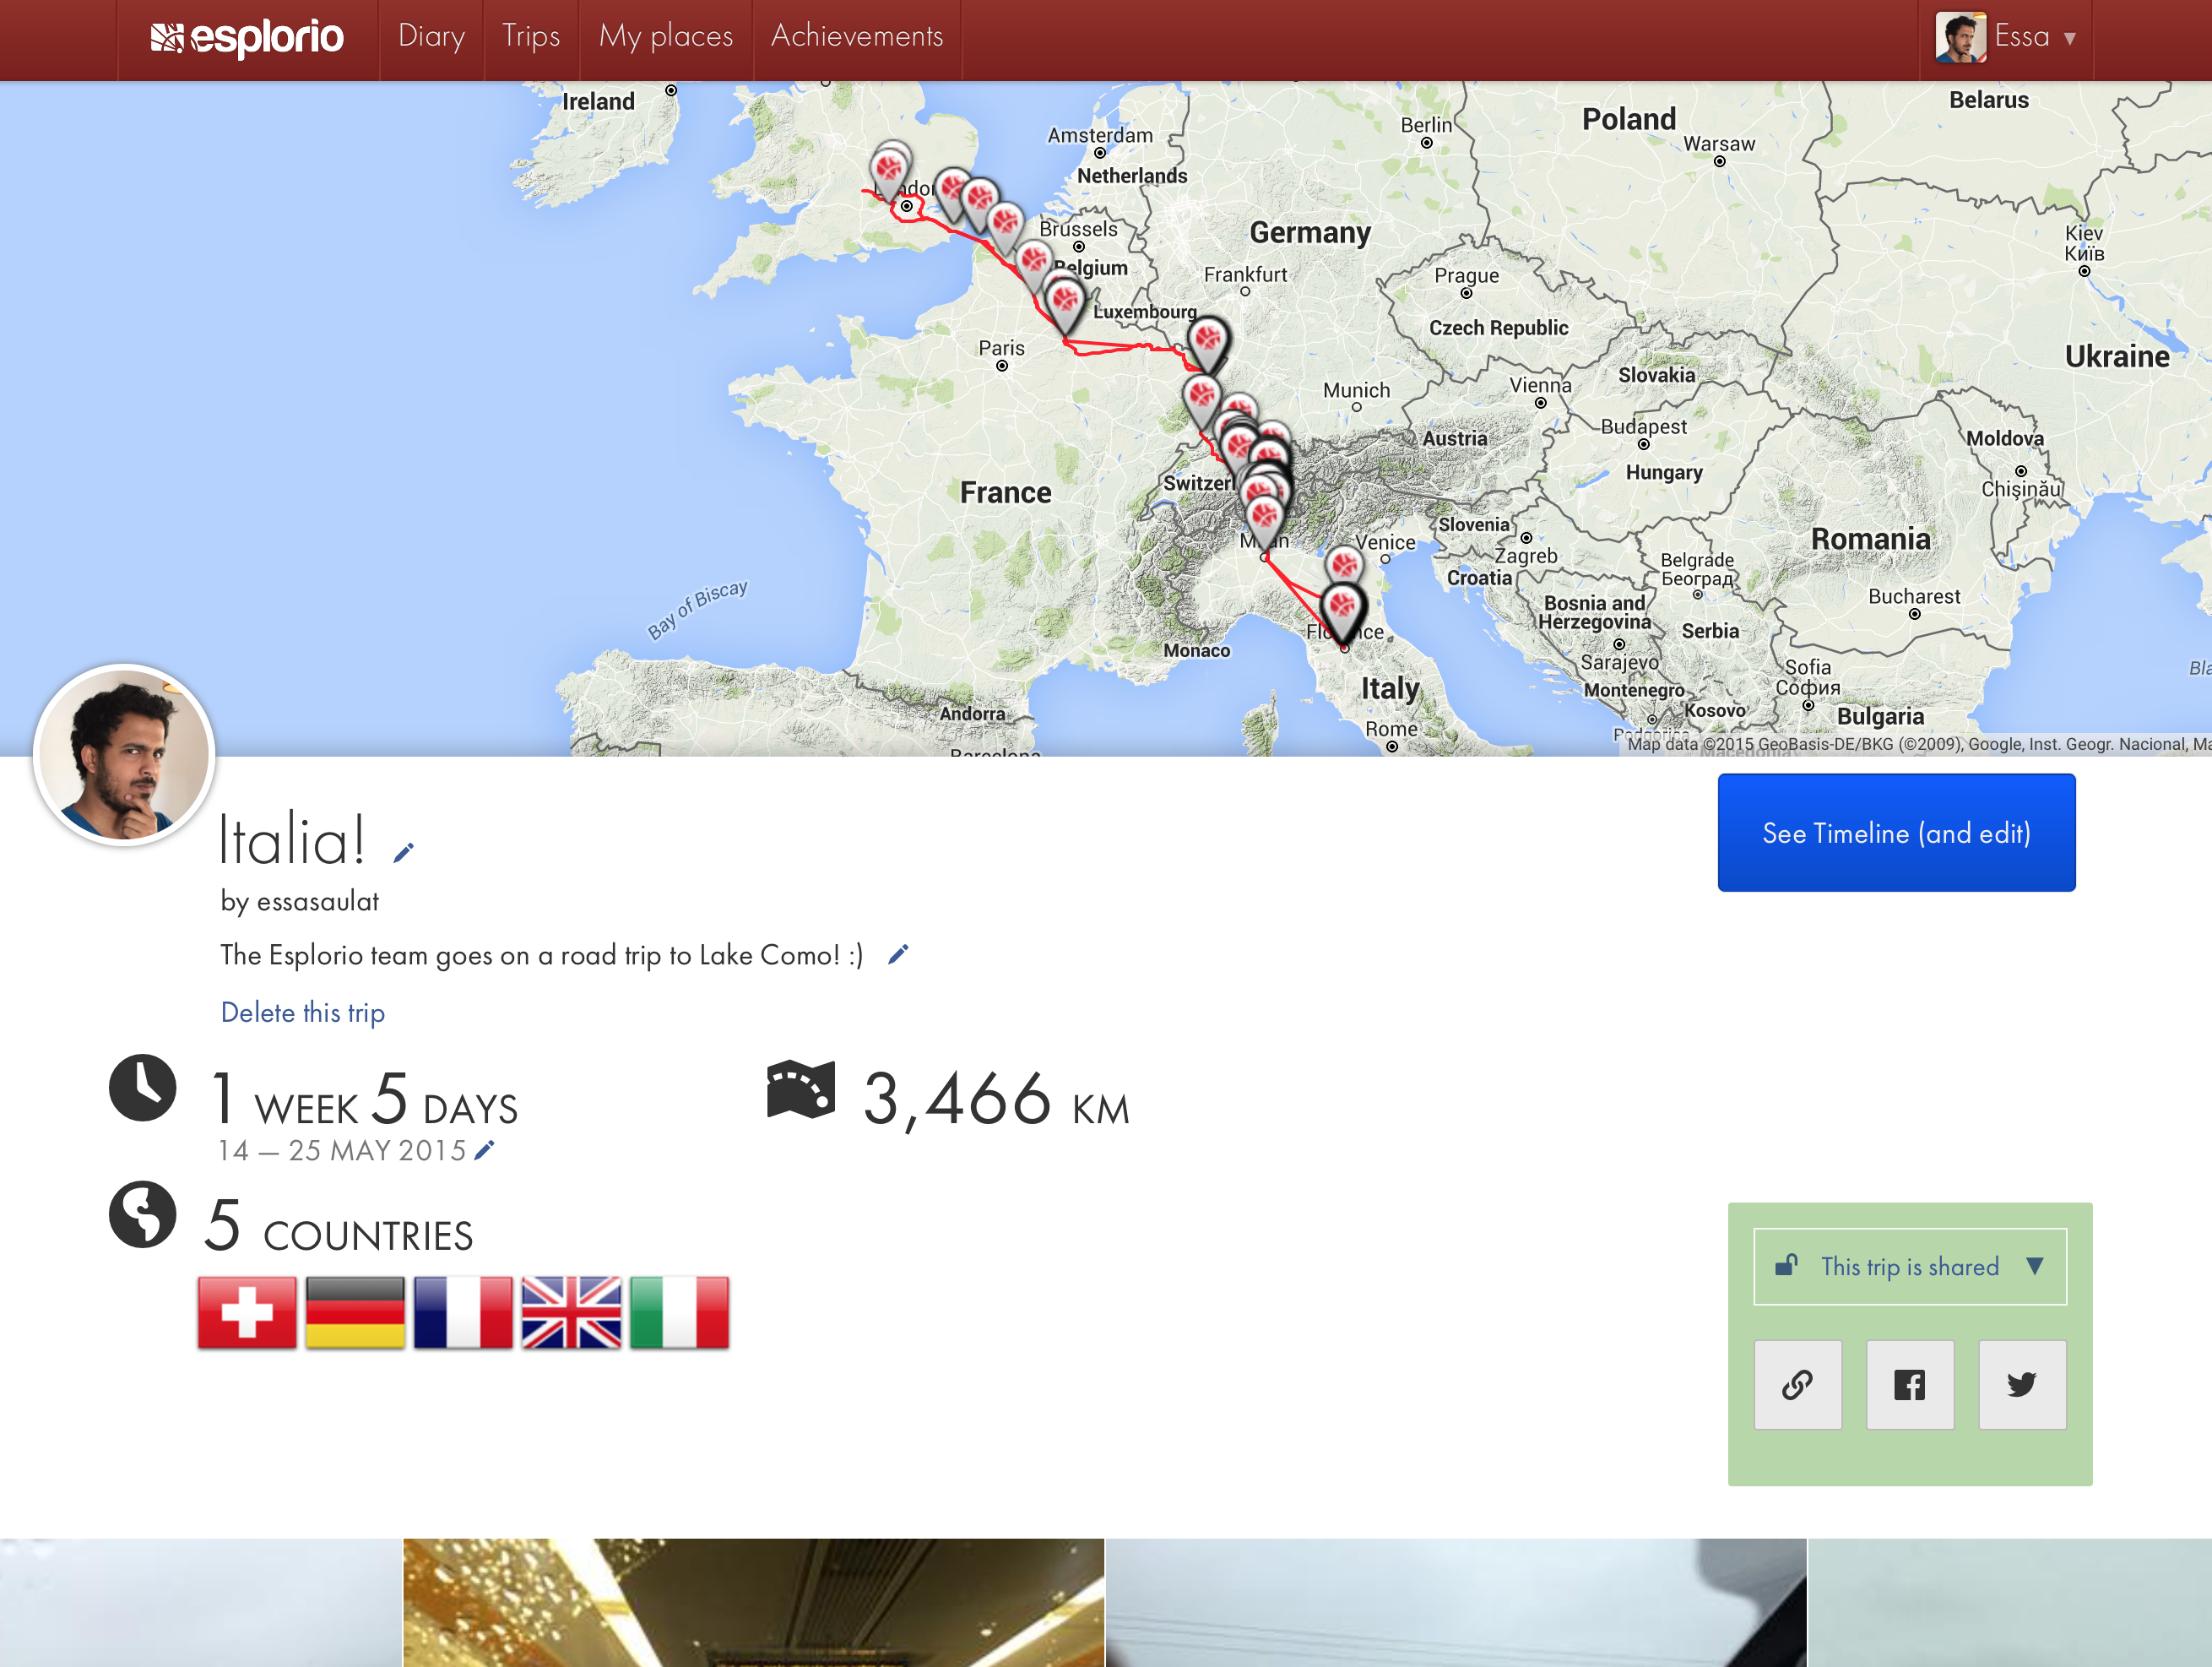Click the pencil icon next to Italia! title
The image size is (2212, 1667).
pos(403,852)
